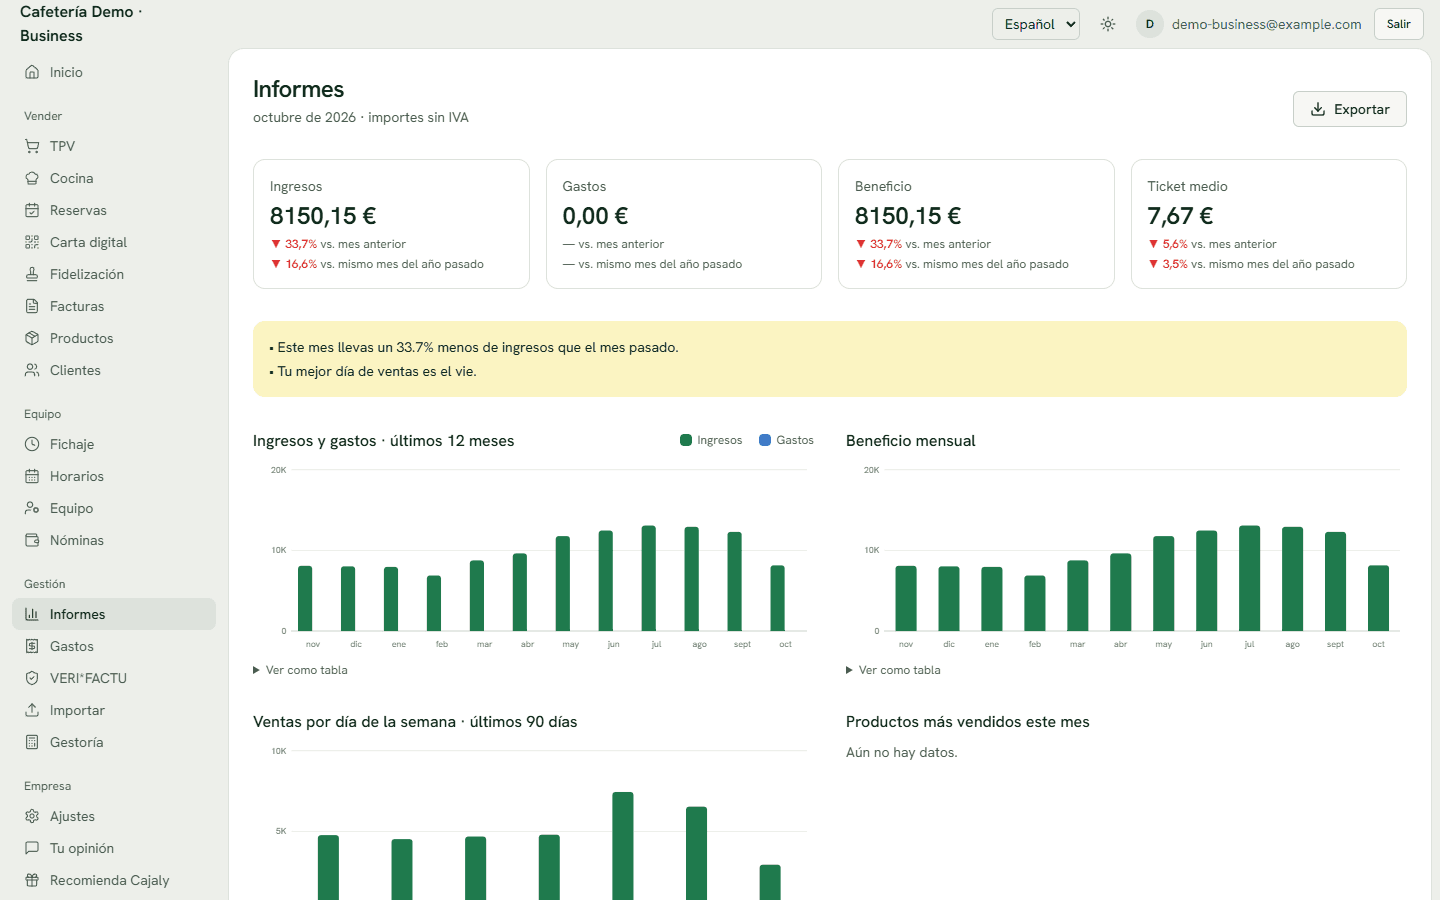Click the 33.7% menos de ingresos insight line
The image size is (1440, 900).
coord(474,347)
